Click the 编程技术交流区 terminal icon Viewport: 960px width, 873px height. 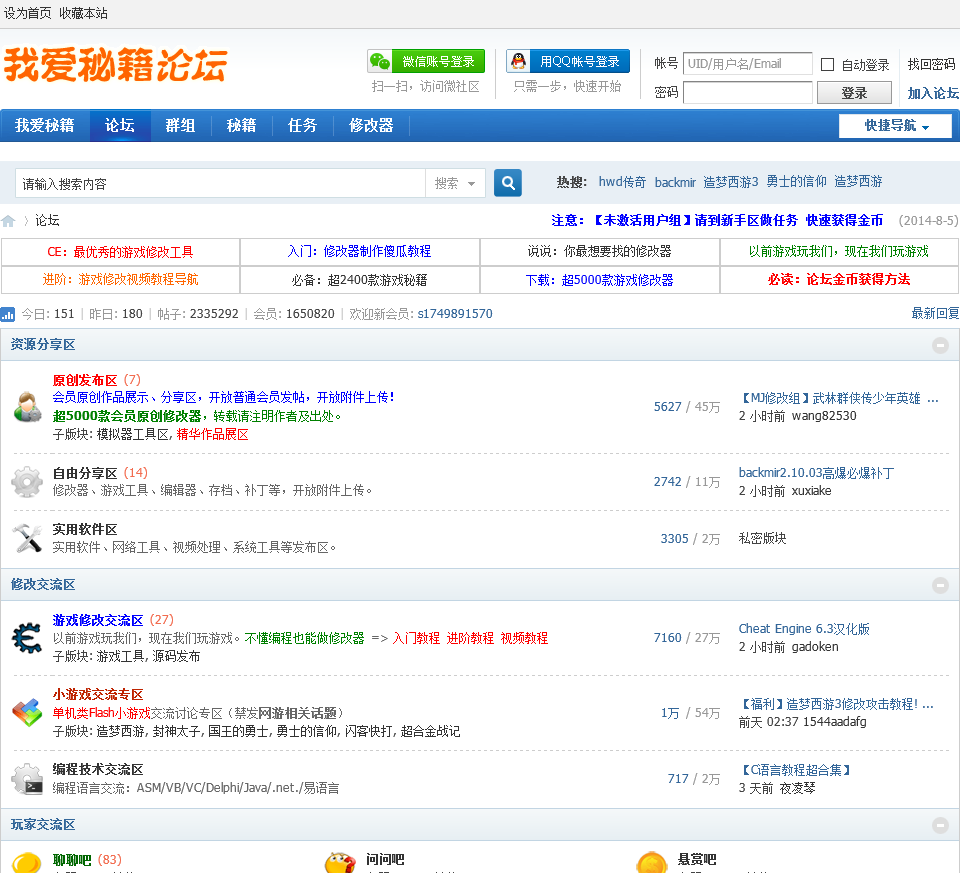27,779
